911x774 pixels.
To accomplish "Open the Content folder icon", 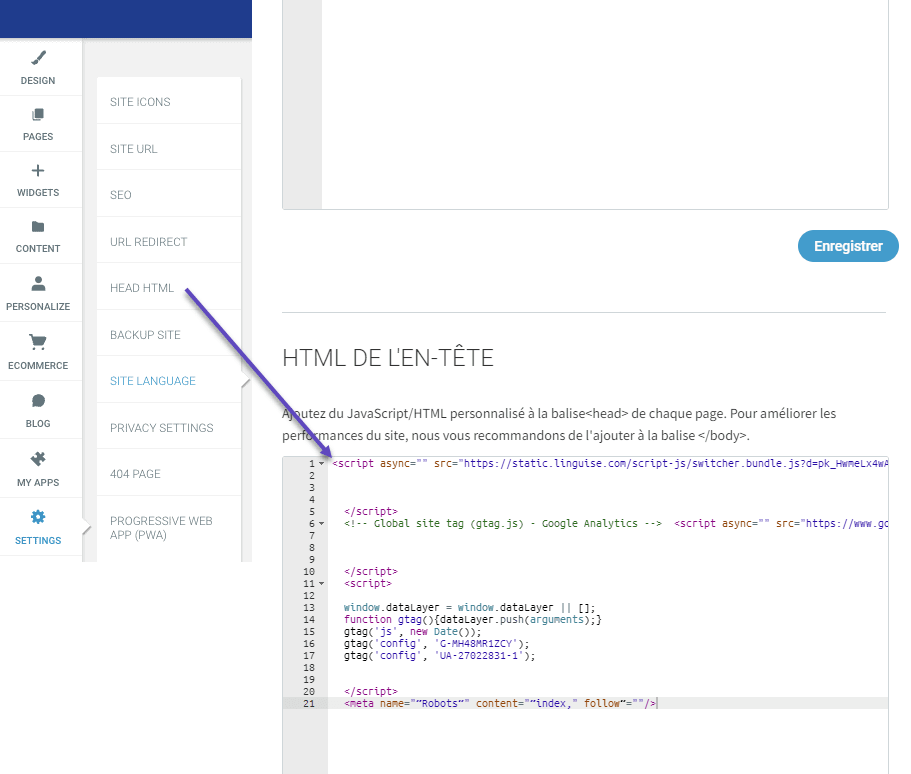I will (38, 227).
